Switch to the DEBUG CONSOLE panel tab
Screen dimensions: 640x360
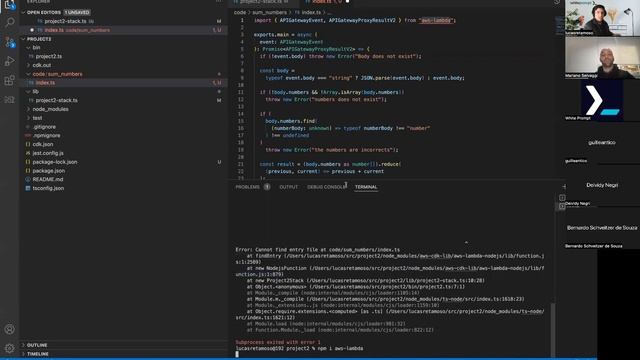327,187
